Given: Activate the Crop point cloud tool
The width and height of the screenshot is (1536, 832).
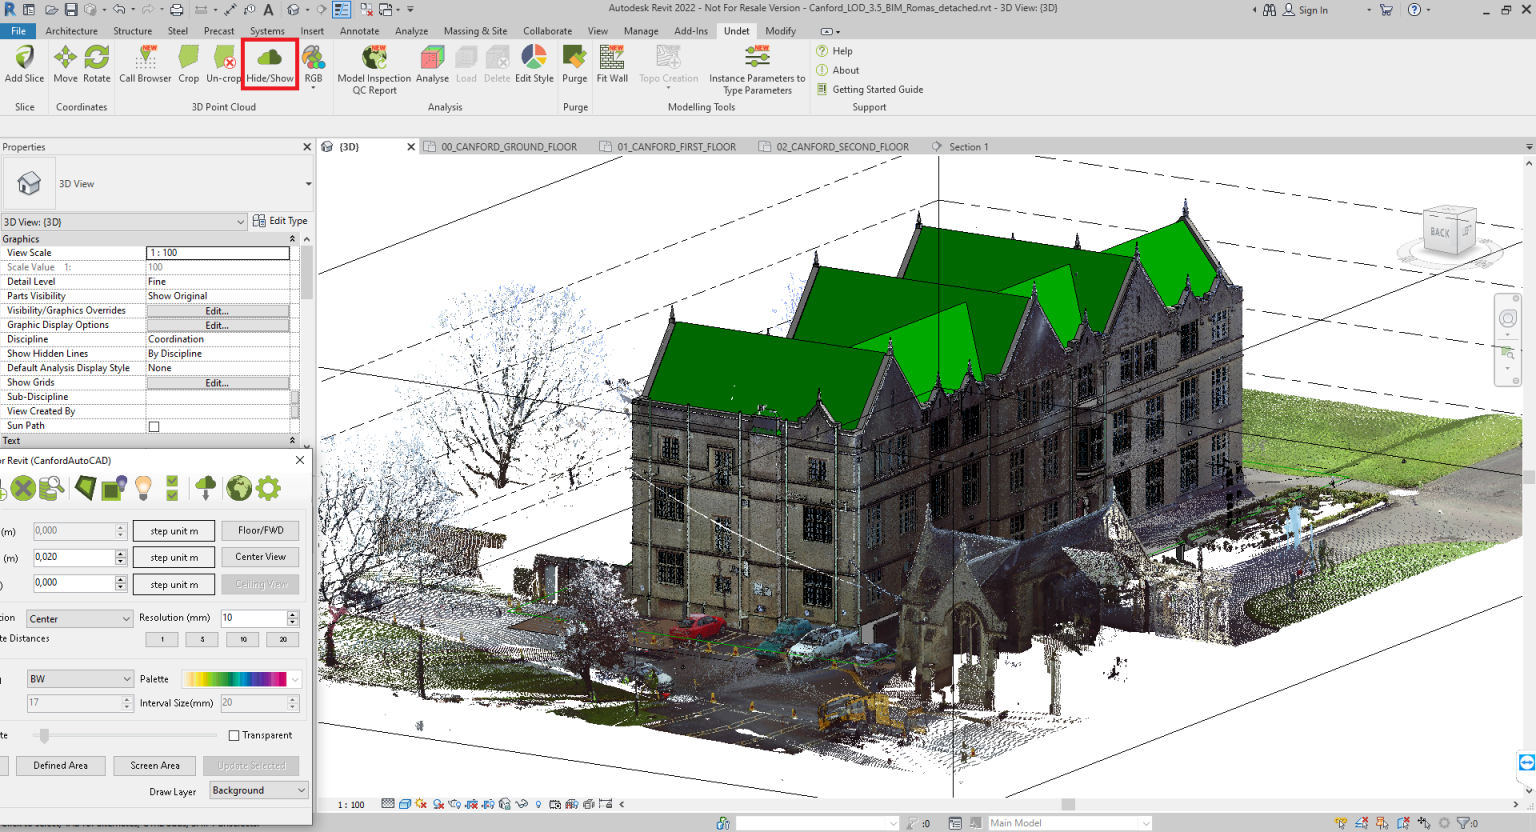Looking at the screenshot, I should click(x=188, y=64).
